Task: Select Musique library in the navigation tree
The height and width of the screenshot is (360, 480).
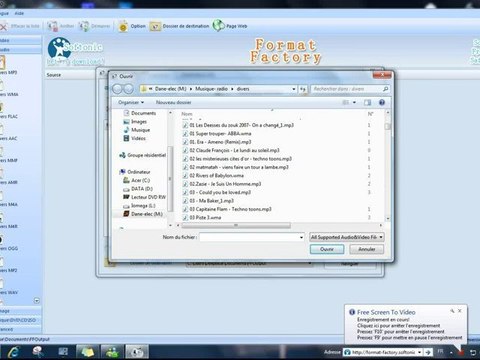Action: [140, 130]
